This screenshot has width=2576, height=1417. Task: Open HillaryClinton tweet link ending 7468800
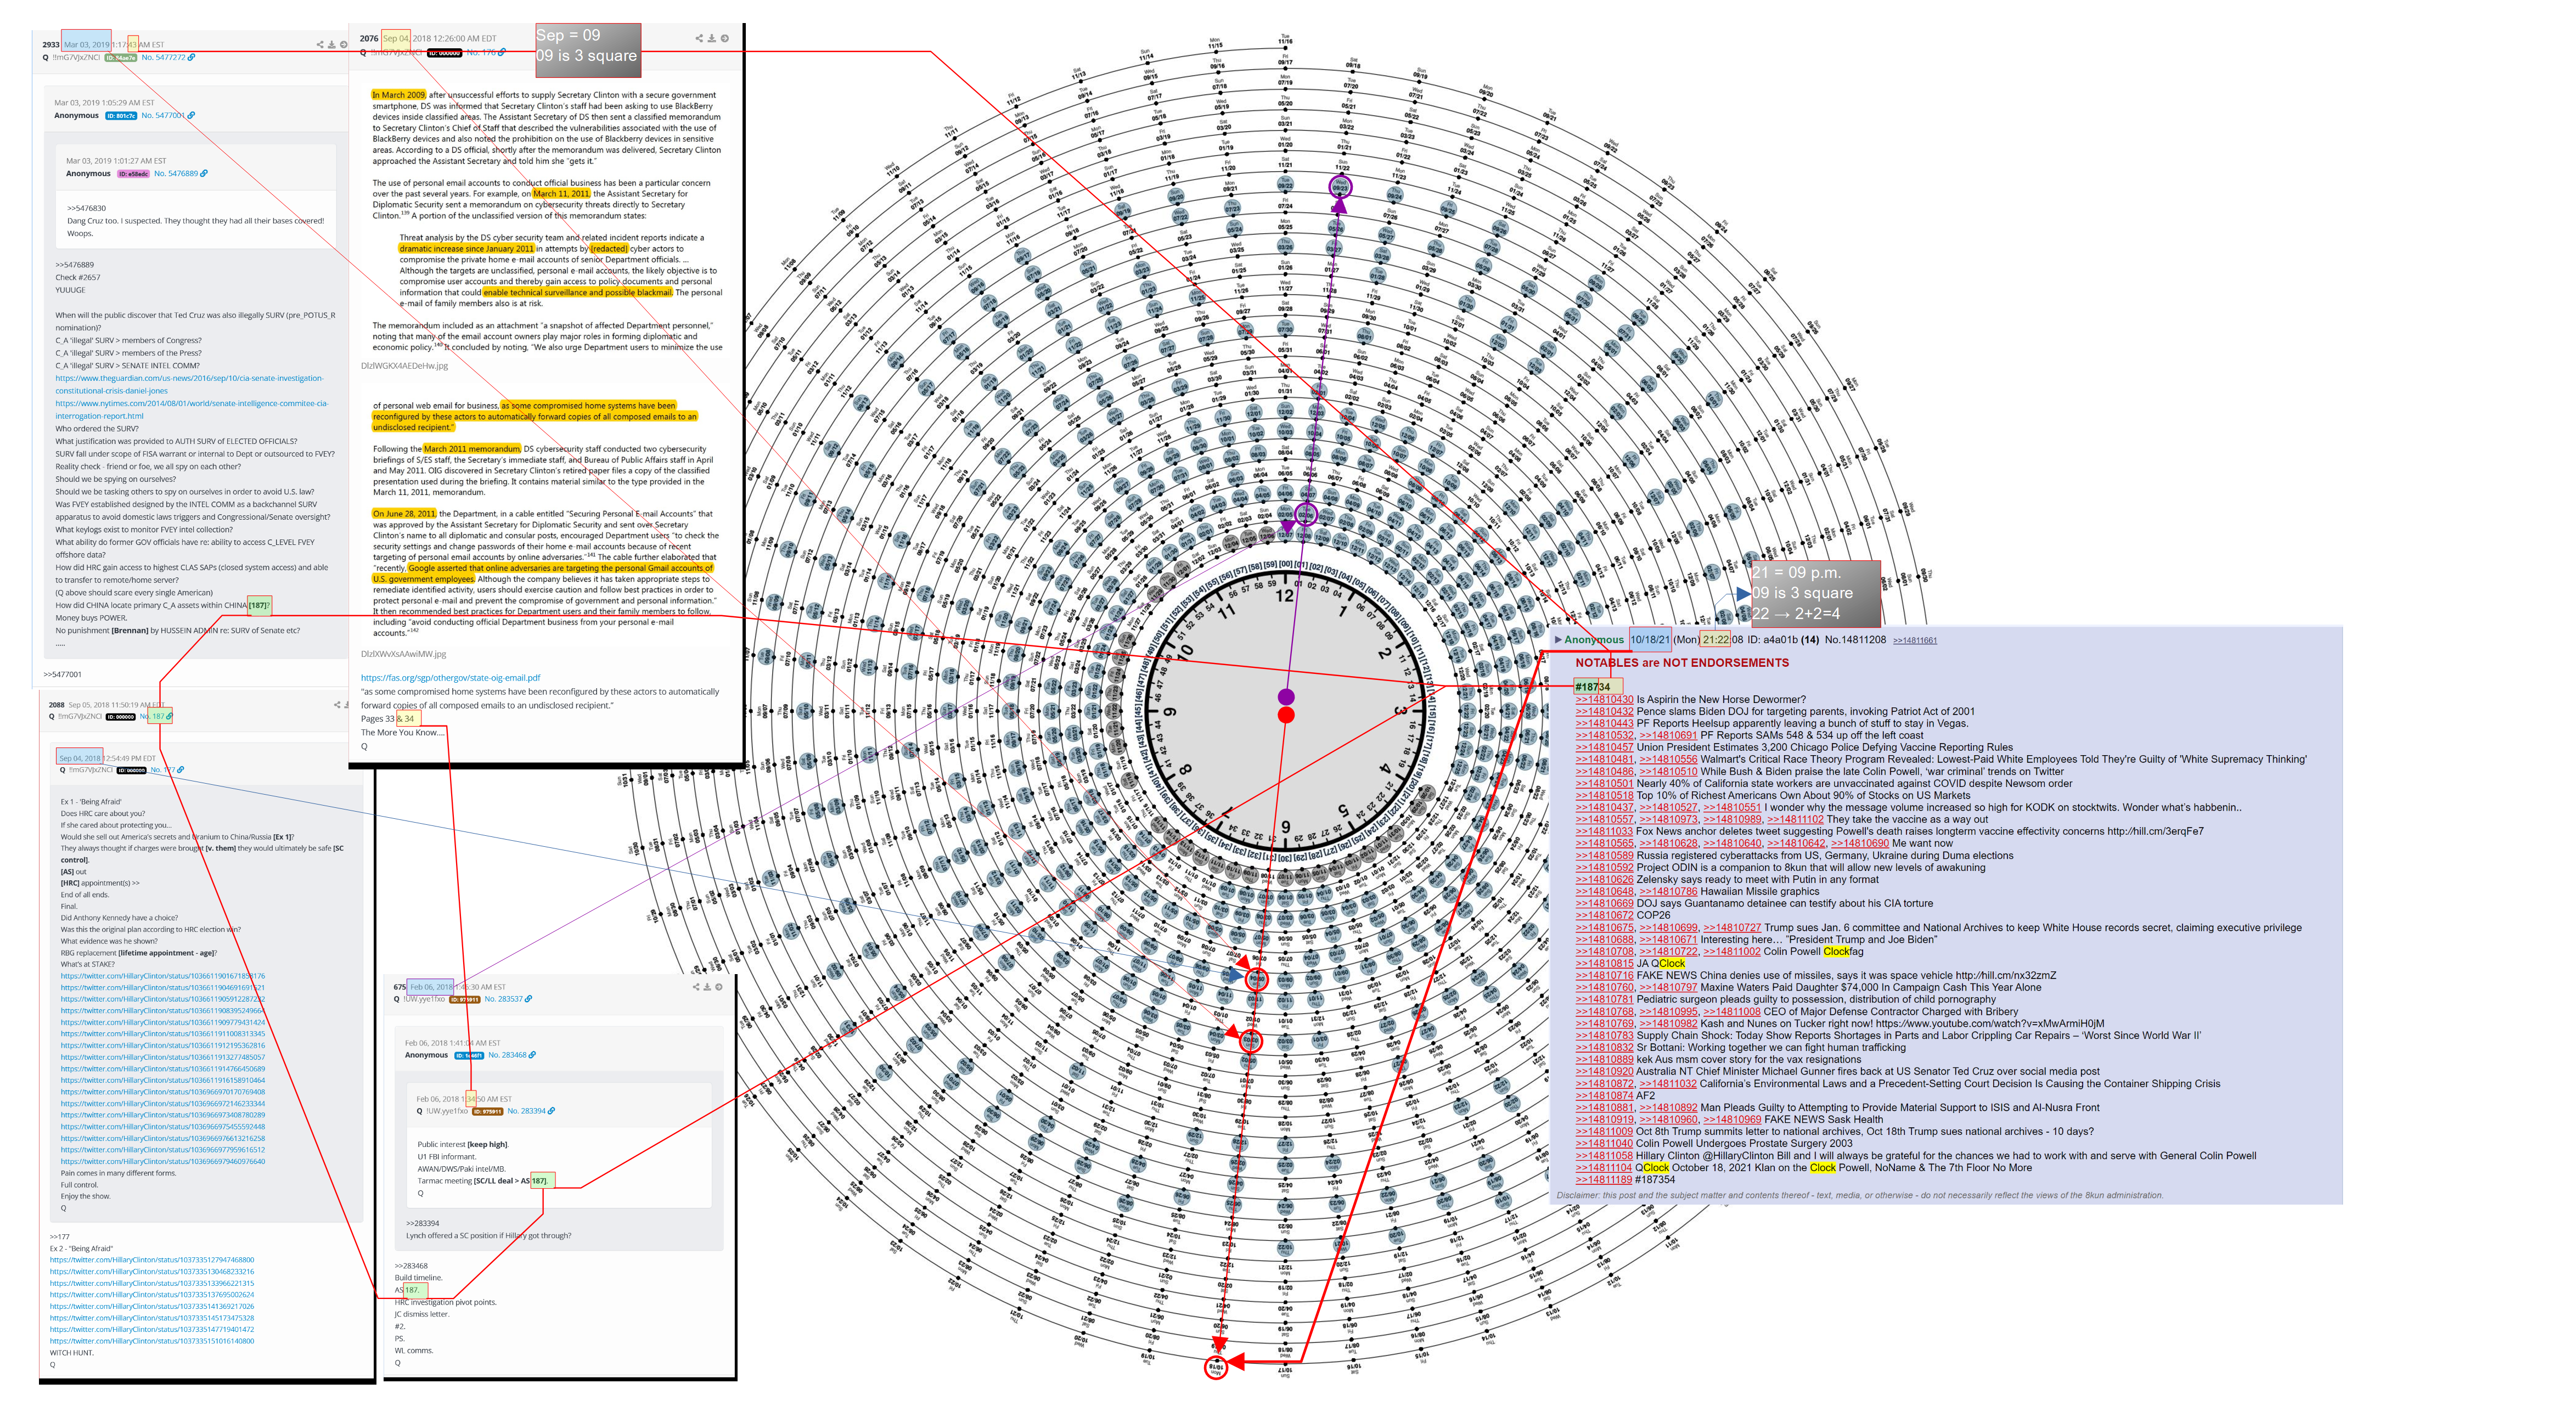click(152, 1259)
